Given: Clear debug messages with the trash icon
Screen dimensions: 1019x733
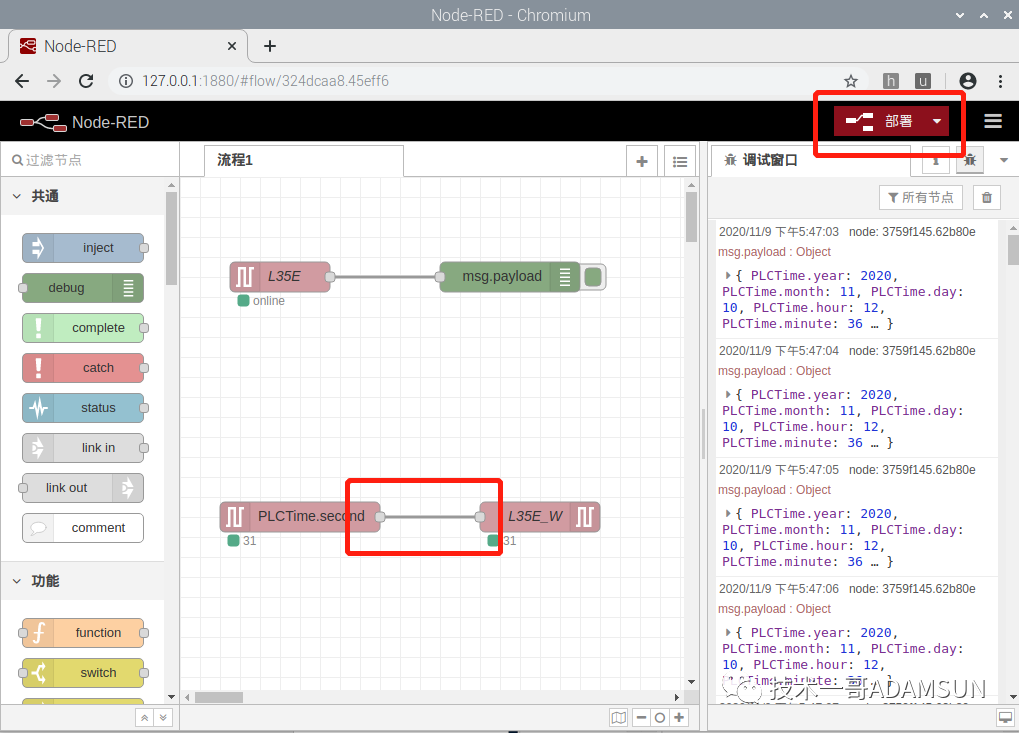Looking at the screenshot, I should pyautogui.click(x=986, y=197).
